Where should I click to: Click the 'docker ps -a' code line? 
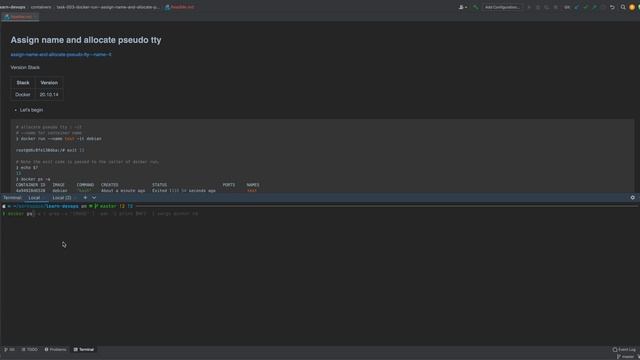point(33,179)
